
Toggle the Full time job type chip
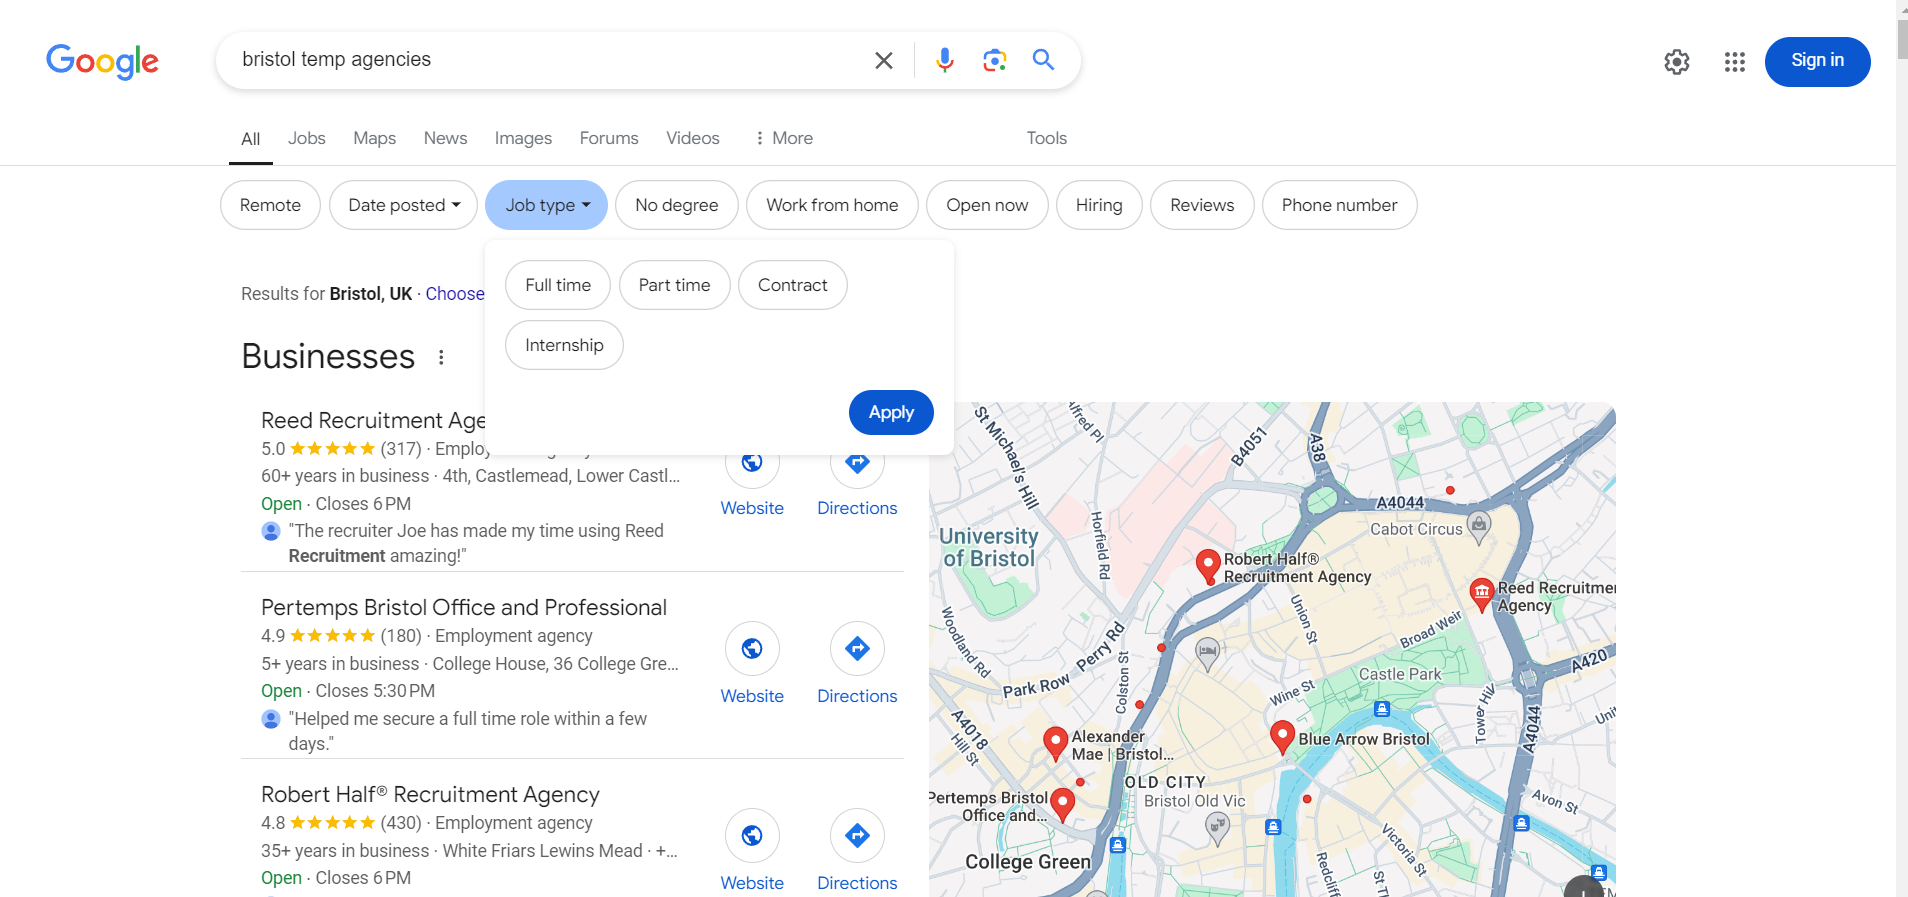558,285
